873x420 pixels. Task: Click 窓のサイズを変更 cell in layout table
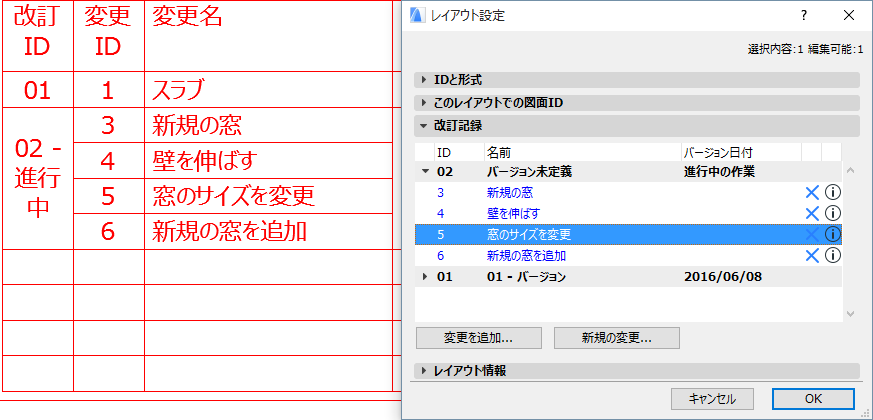click(x=268, y=196)
